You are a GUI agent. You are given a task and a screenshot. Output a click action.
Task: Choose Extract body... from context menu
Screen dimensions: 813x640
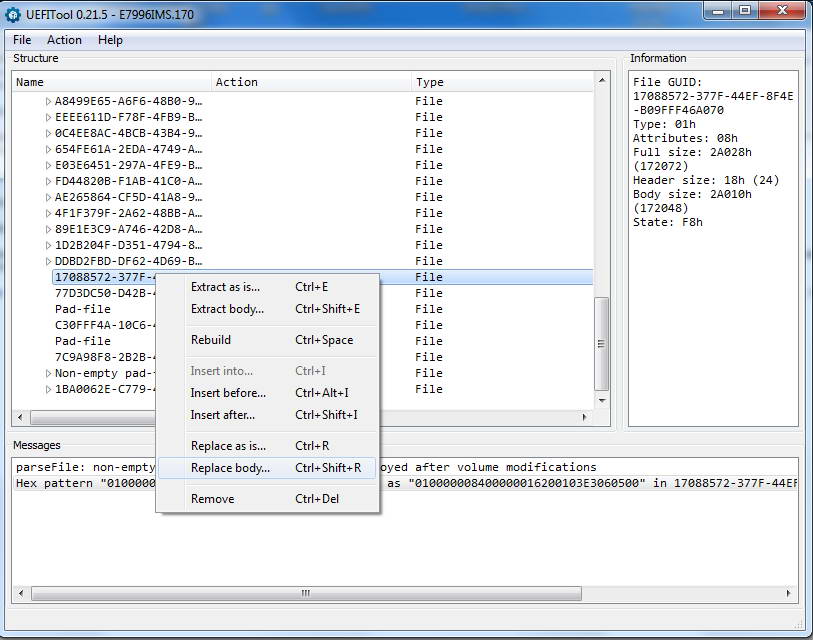click(x=267, y=309)
